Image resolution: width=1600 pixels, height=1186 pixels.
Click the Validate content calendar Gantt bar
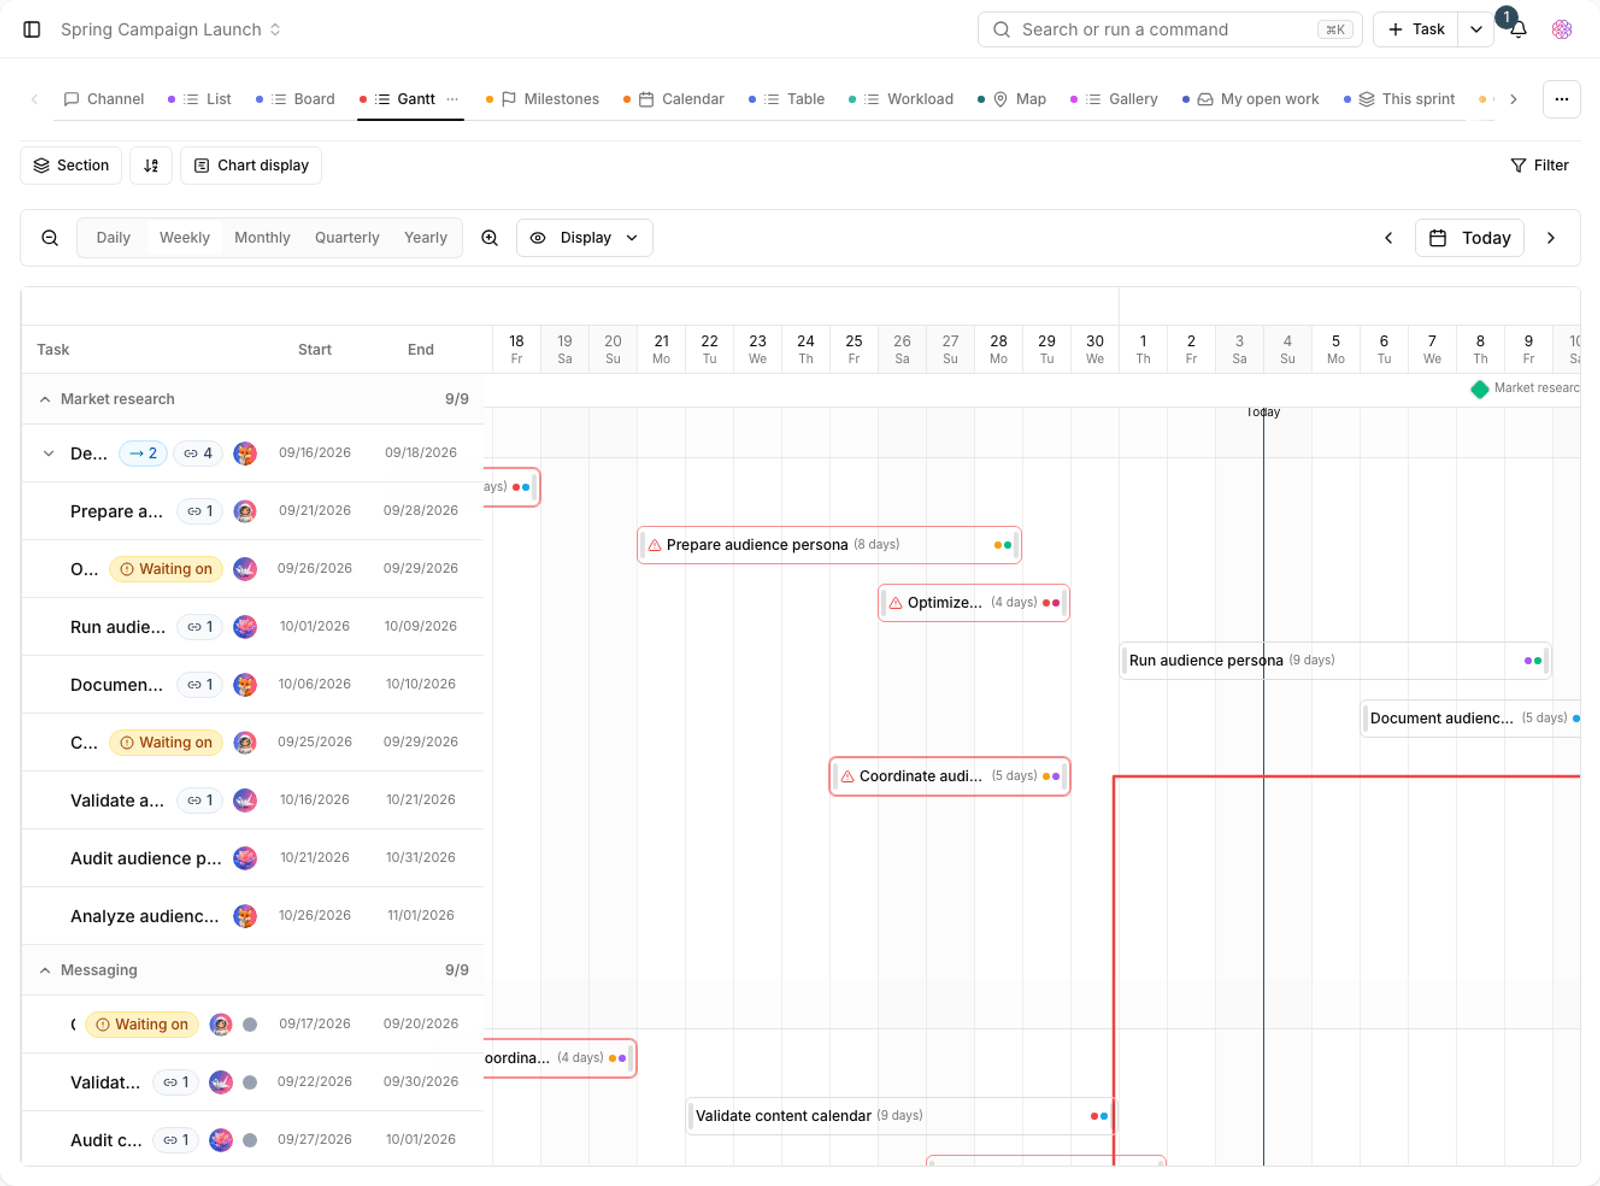901,1116
